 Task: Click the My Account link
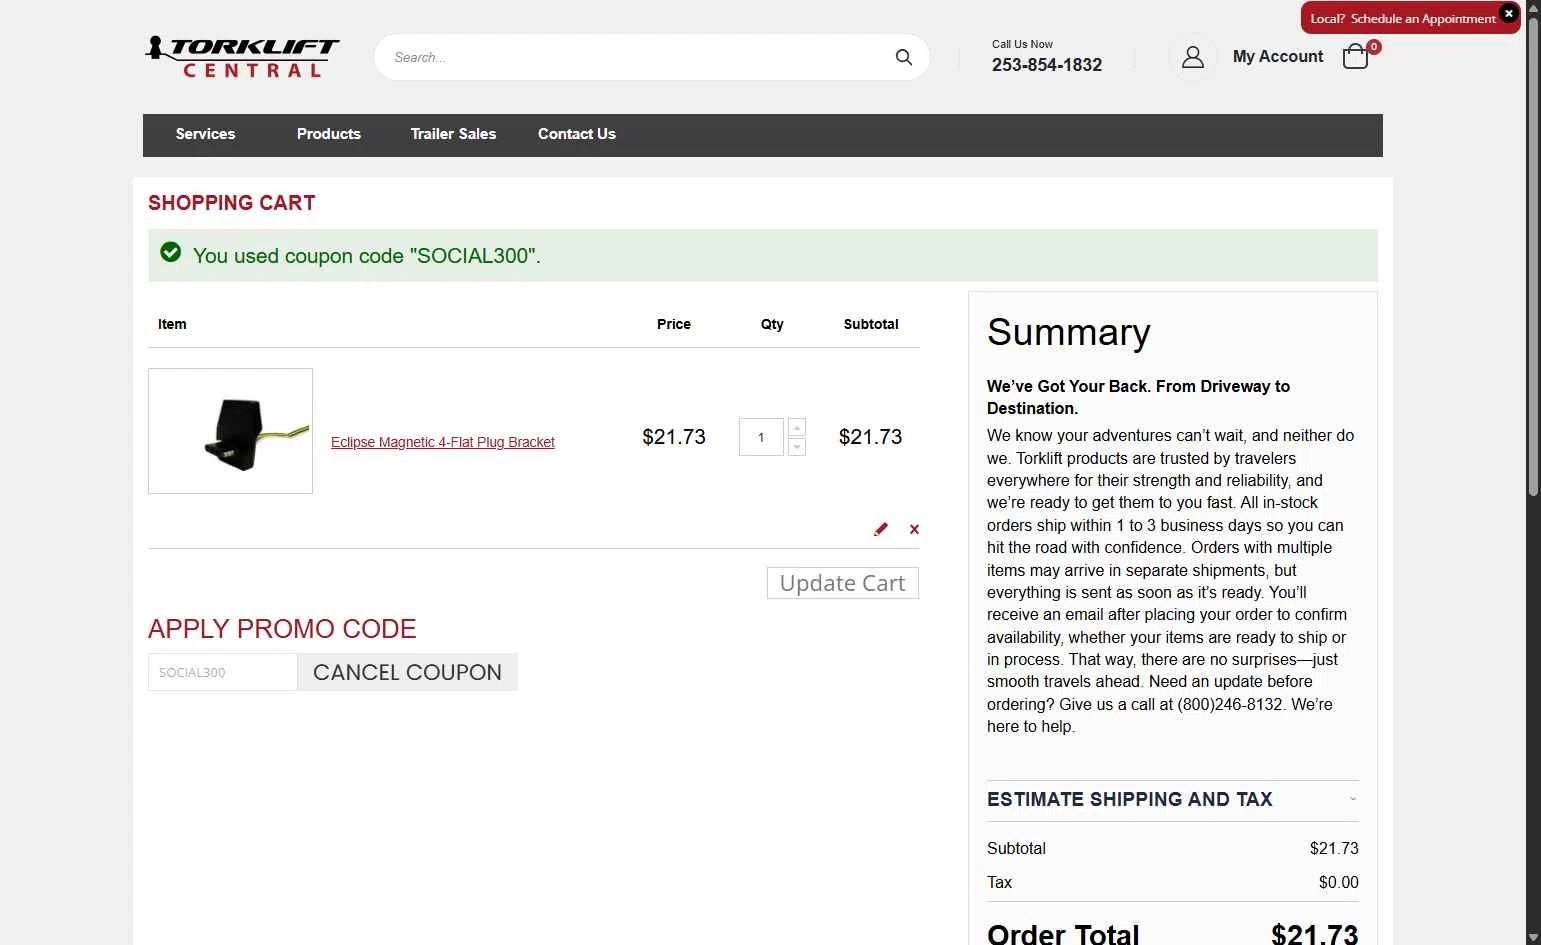tap(1277, 57)
